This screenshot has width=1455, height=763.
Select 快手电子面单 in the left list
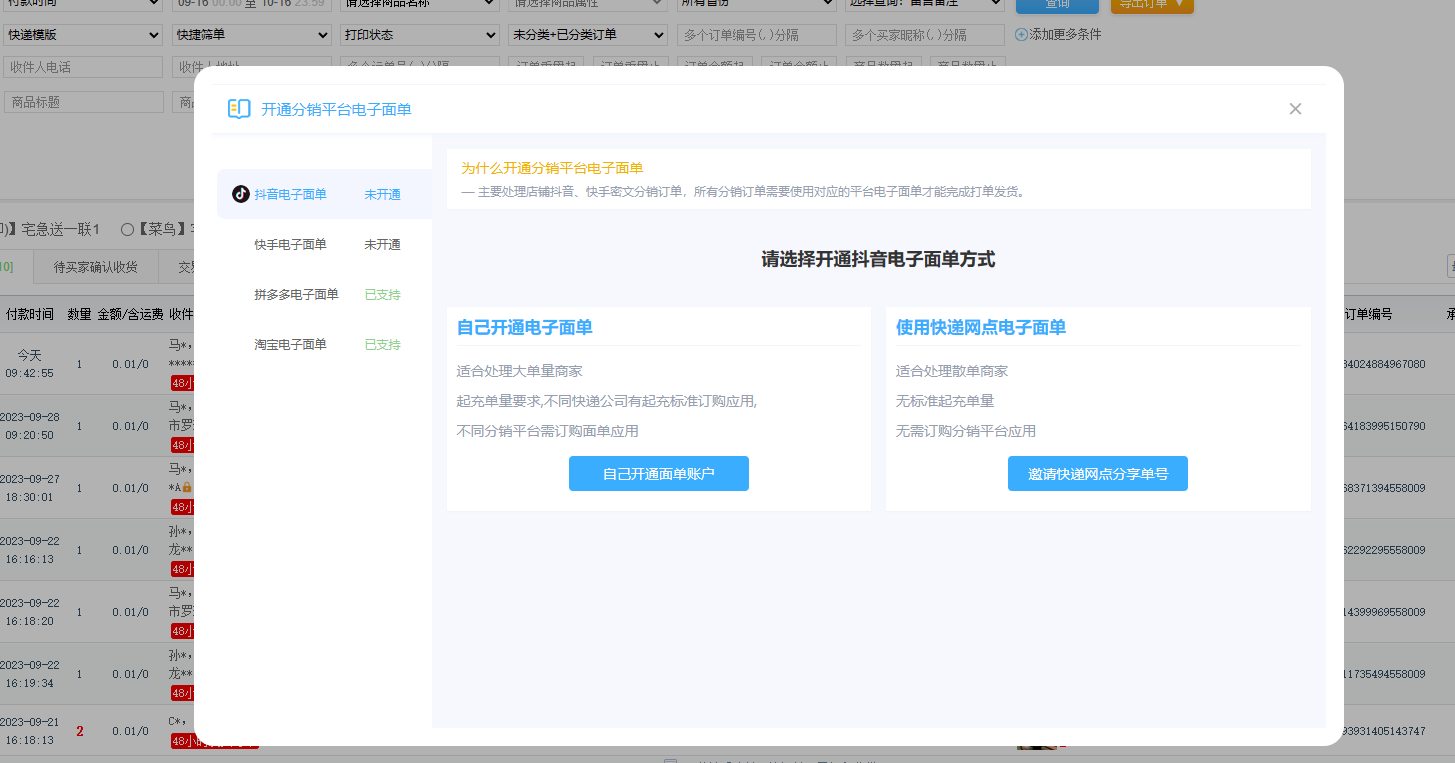[324, 244]
